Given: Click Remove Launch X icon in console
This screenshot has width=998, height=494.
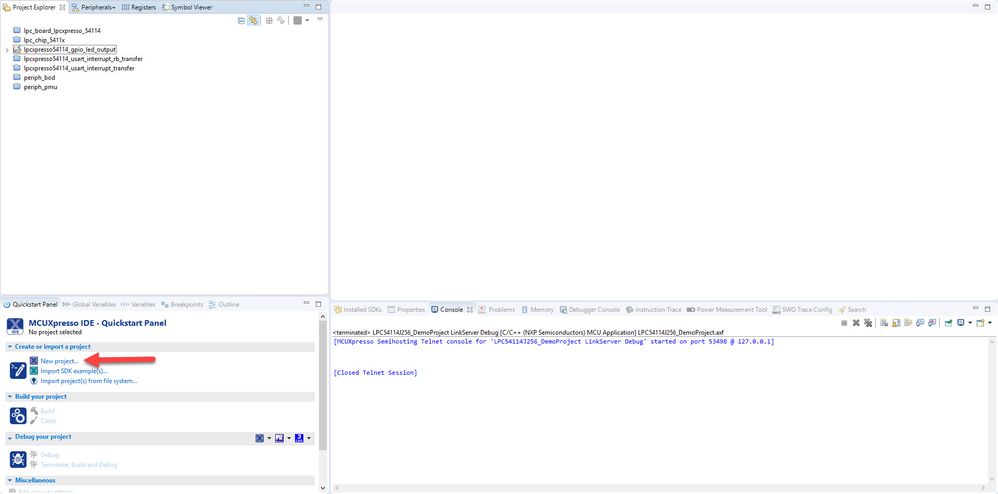Looking at the screenshot, I should [x=856, y=323].
